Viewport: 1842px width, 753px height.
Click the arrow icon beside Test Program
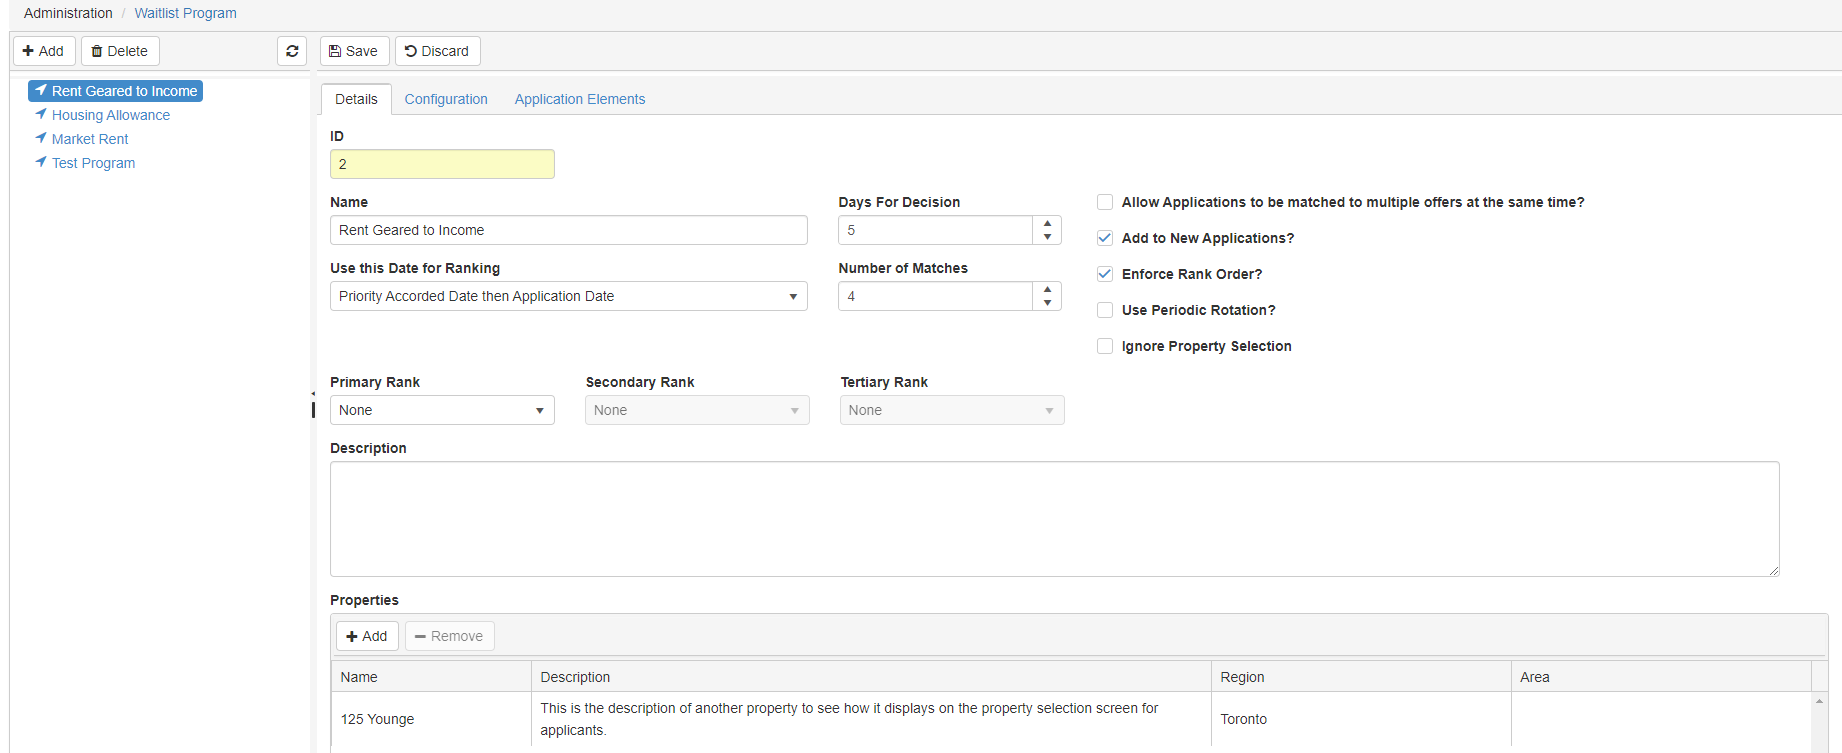coord(41,162)
